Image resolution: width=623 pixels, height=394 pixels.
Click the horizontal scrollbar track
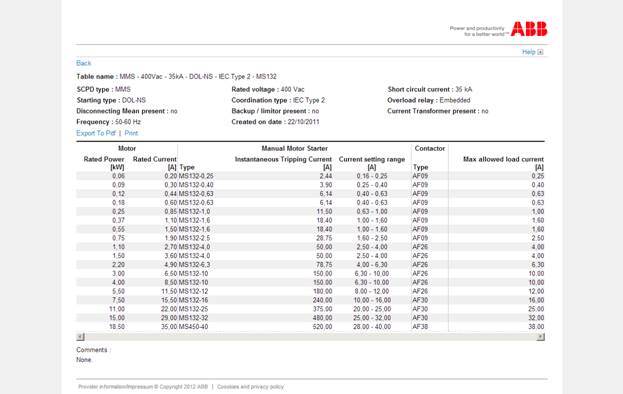310,337
